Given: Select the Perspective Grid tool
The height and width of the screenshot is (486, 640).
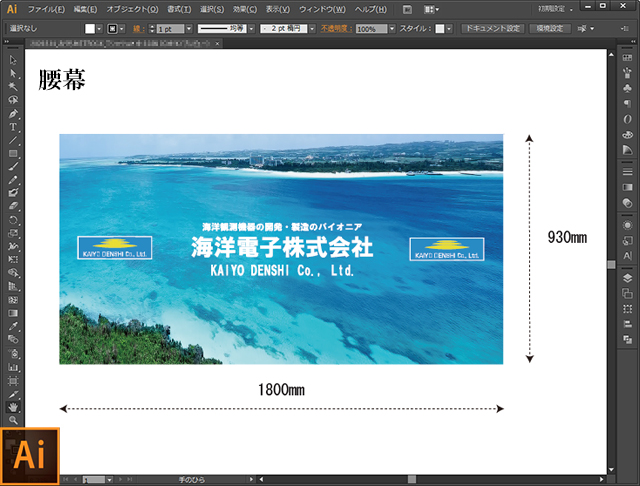Looking at the screenshot, I should (13, 286).
